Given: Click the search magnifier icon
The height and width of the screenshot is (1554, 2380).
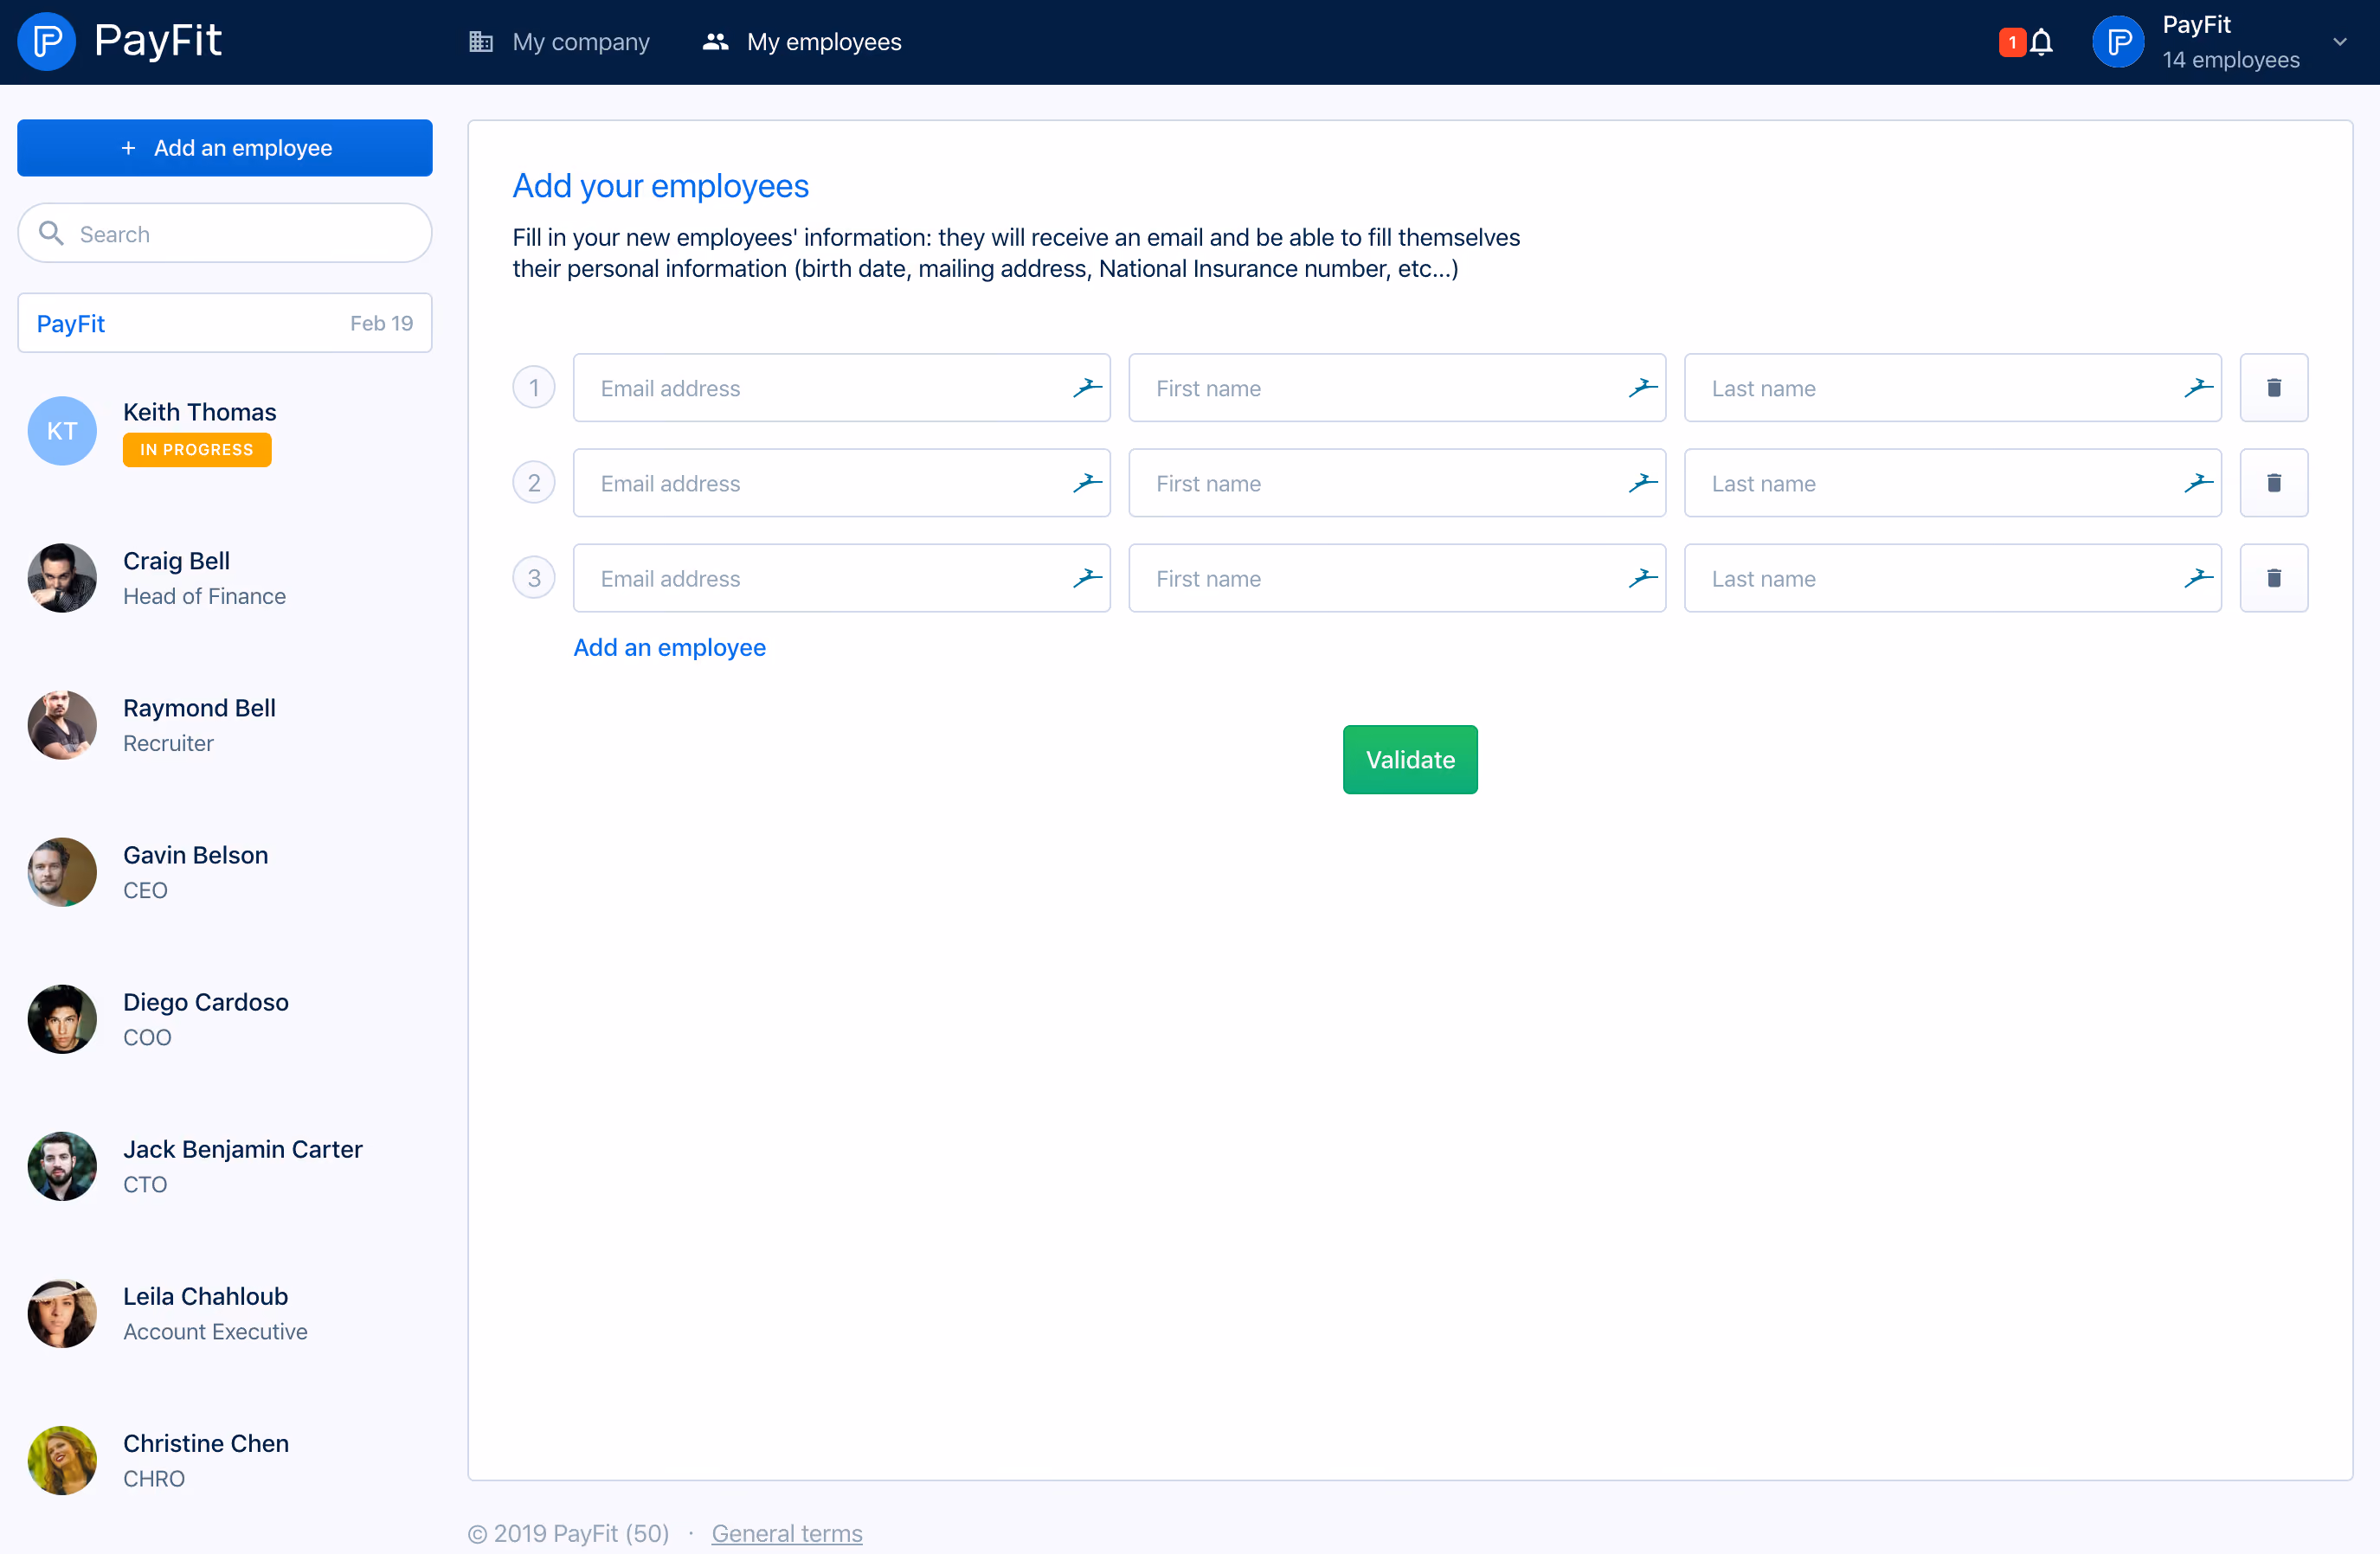Looking at the screenshot, I should click(x=51, y=233).
